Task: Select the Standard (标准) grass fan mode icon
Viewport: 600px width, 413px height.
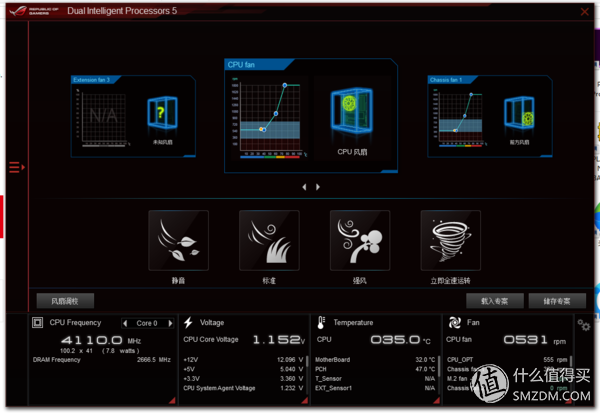Action: [269, 240]
